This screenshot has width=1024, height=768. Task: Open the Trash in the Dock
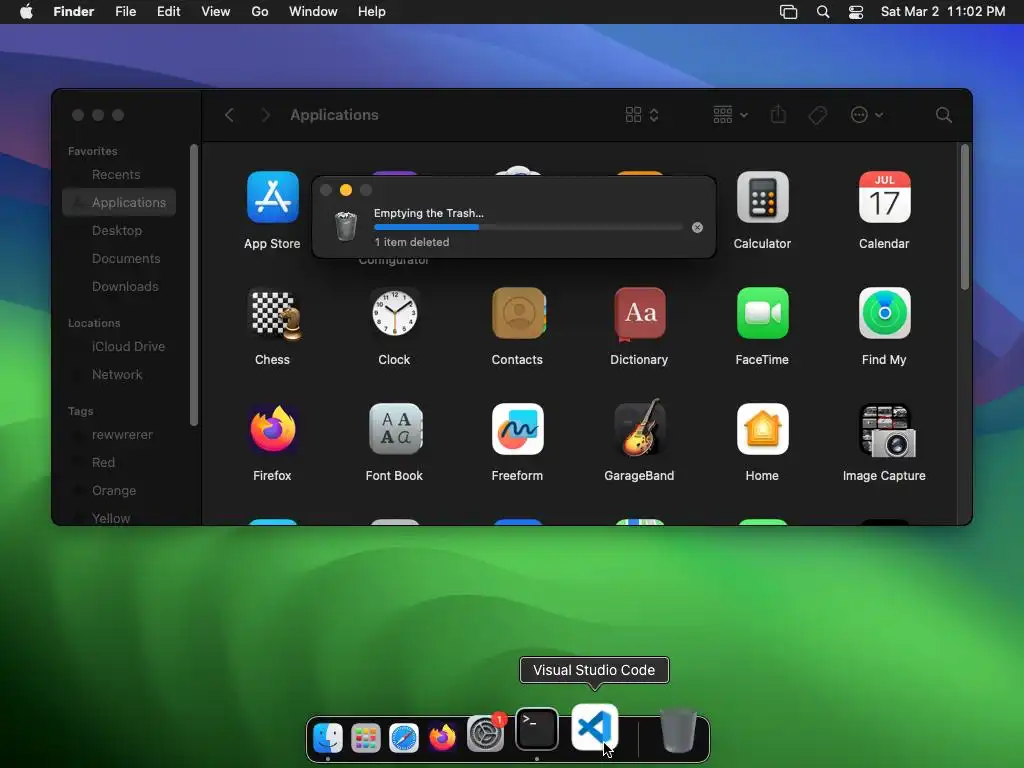(x=678, y=731)
